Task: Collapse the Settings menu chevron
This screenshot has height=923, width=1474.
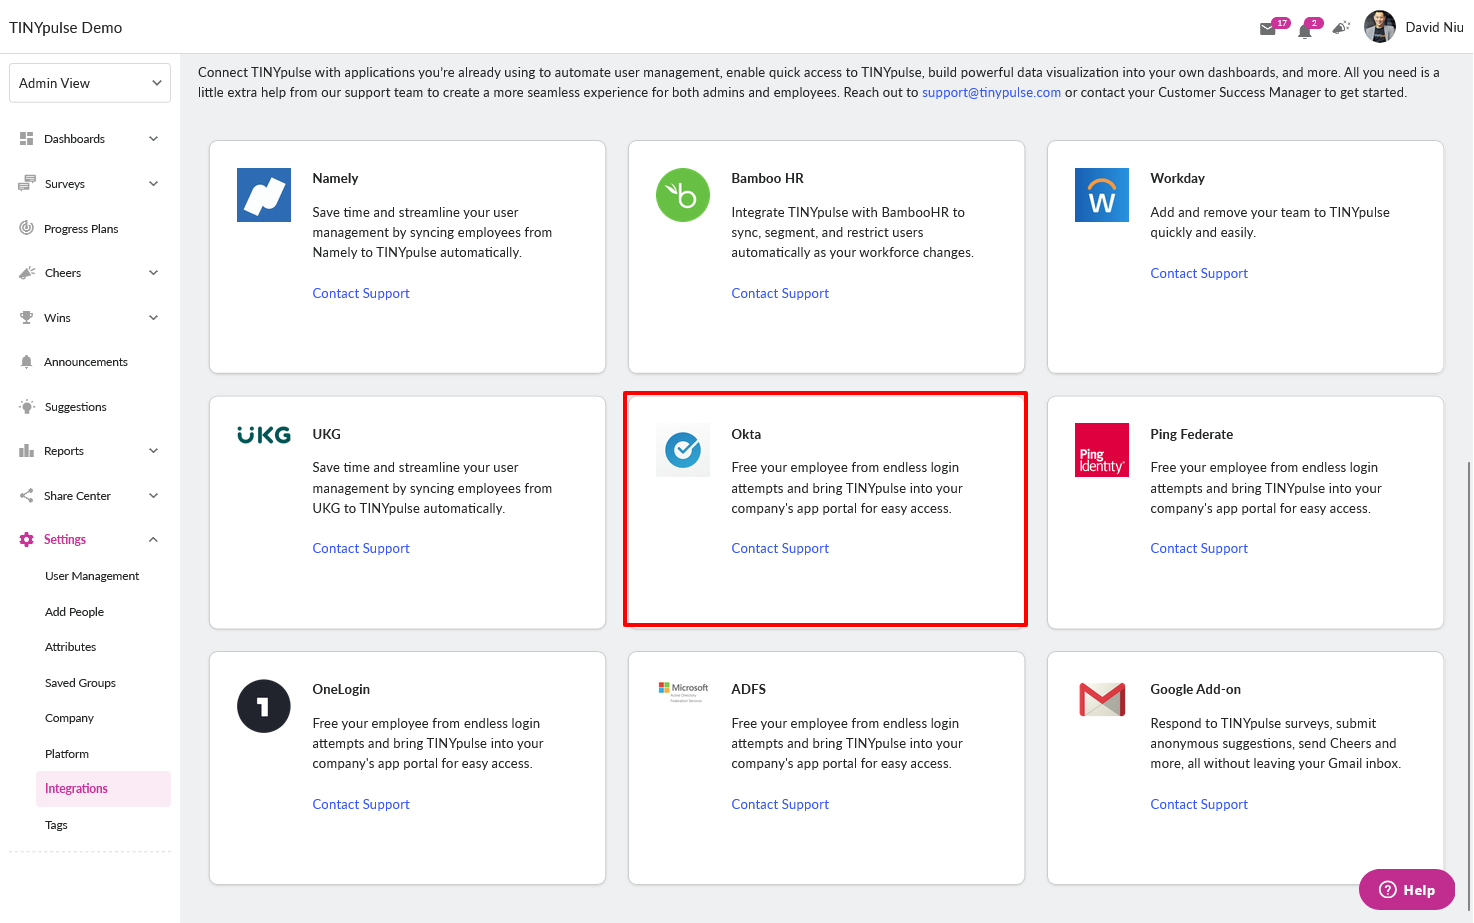Action: click(154, 540)
